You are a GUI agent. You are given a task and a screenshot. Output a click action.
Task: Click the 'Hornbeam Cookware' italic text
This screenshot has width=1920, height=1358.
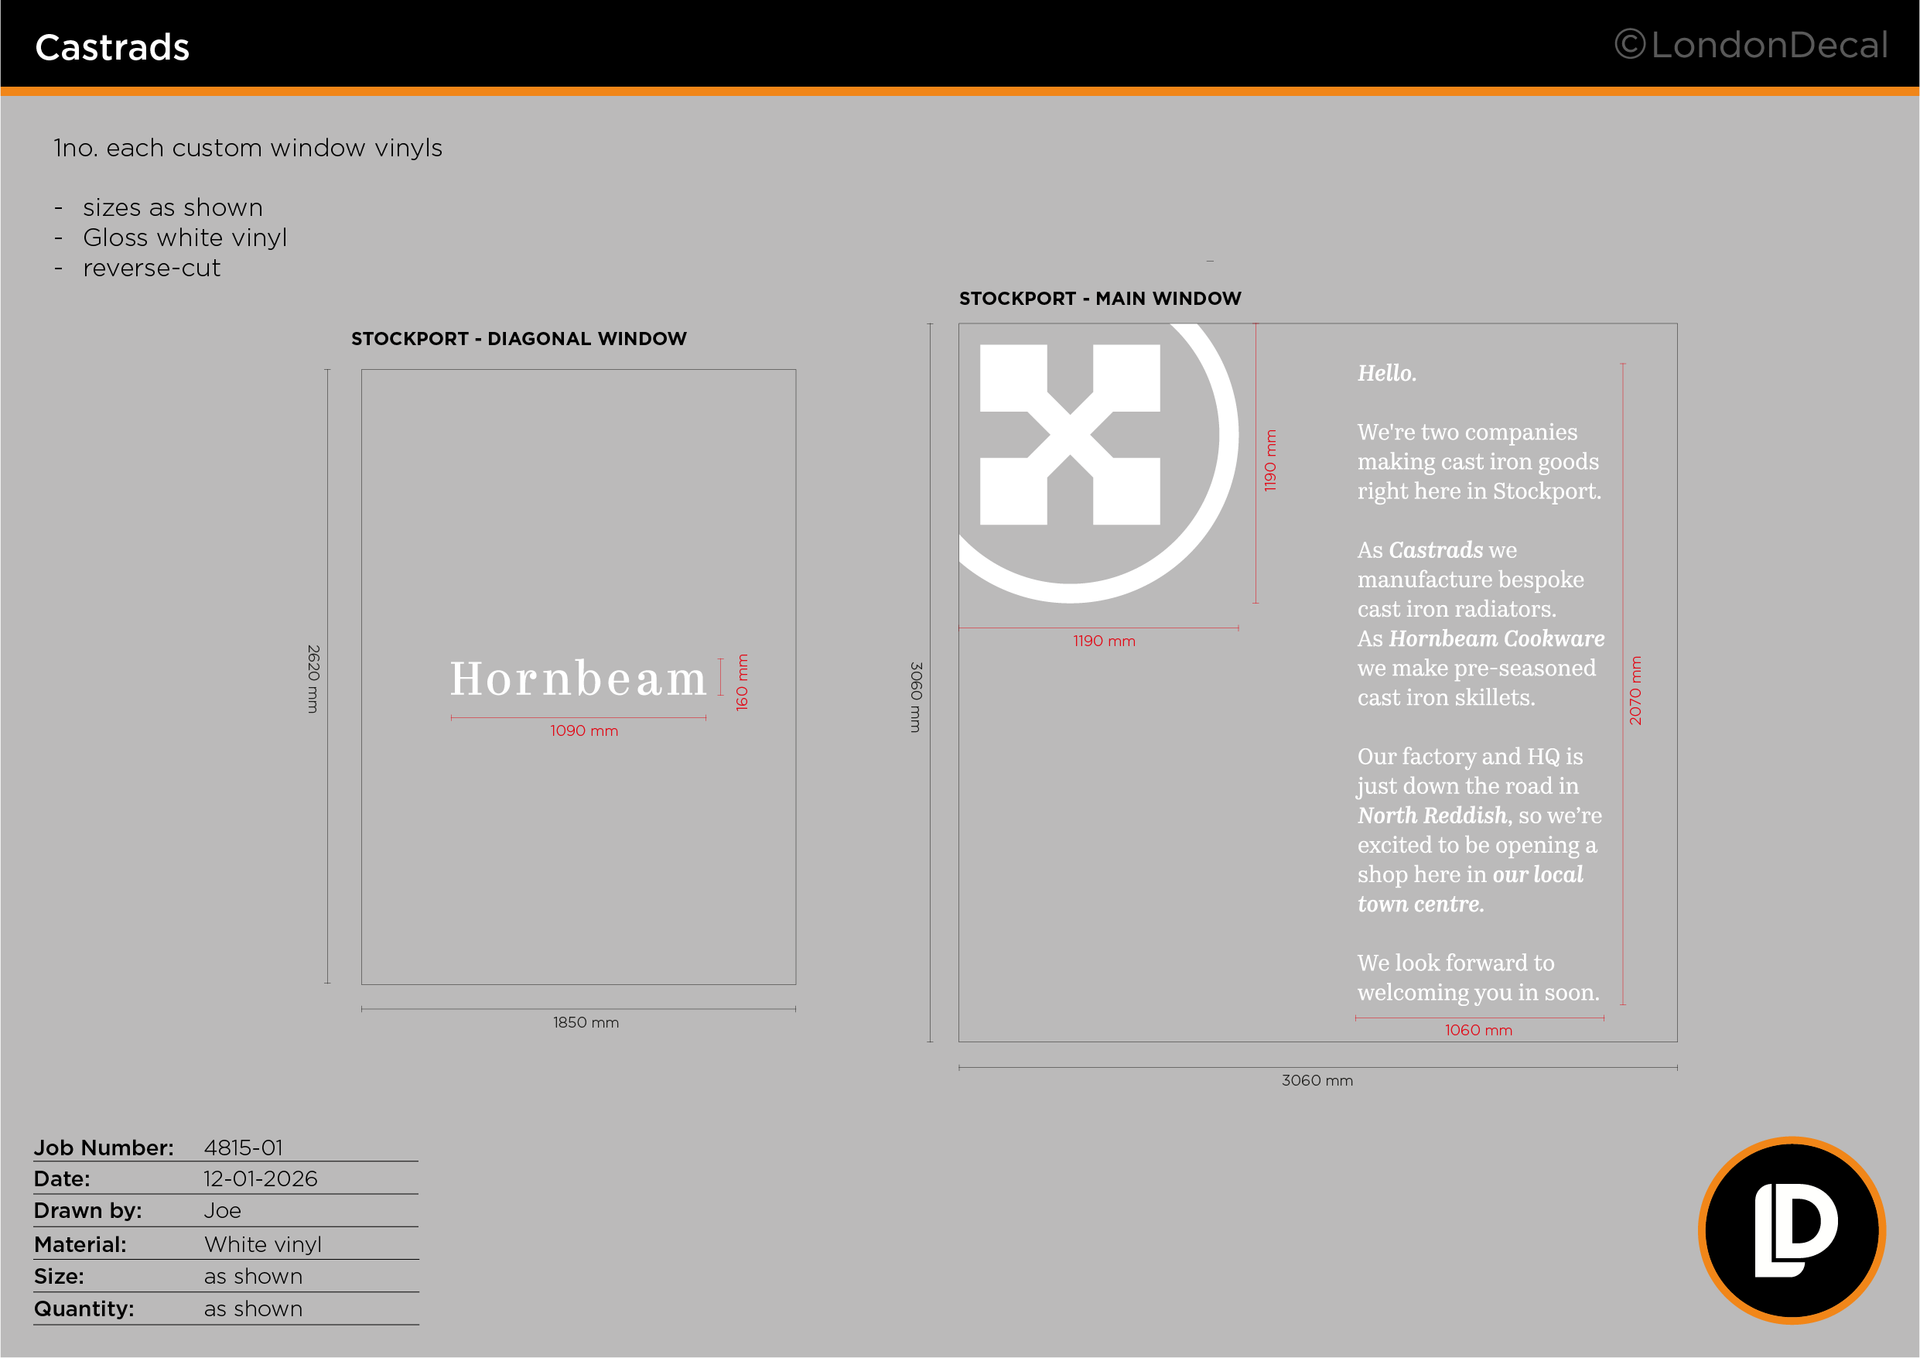click(x=1497, y=638)
